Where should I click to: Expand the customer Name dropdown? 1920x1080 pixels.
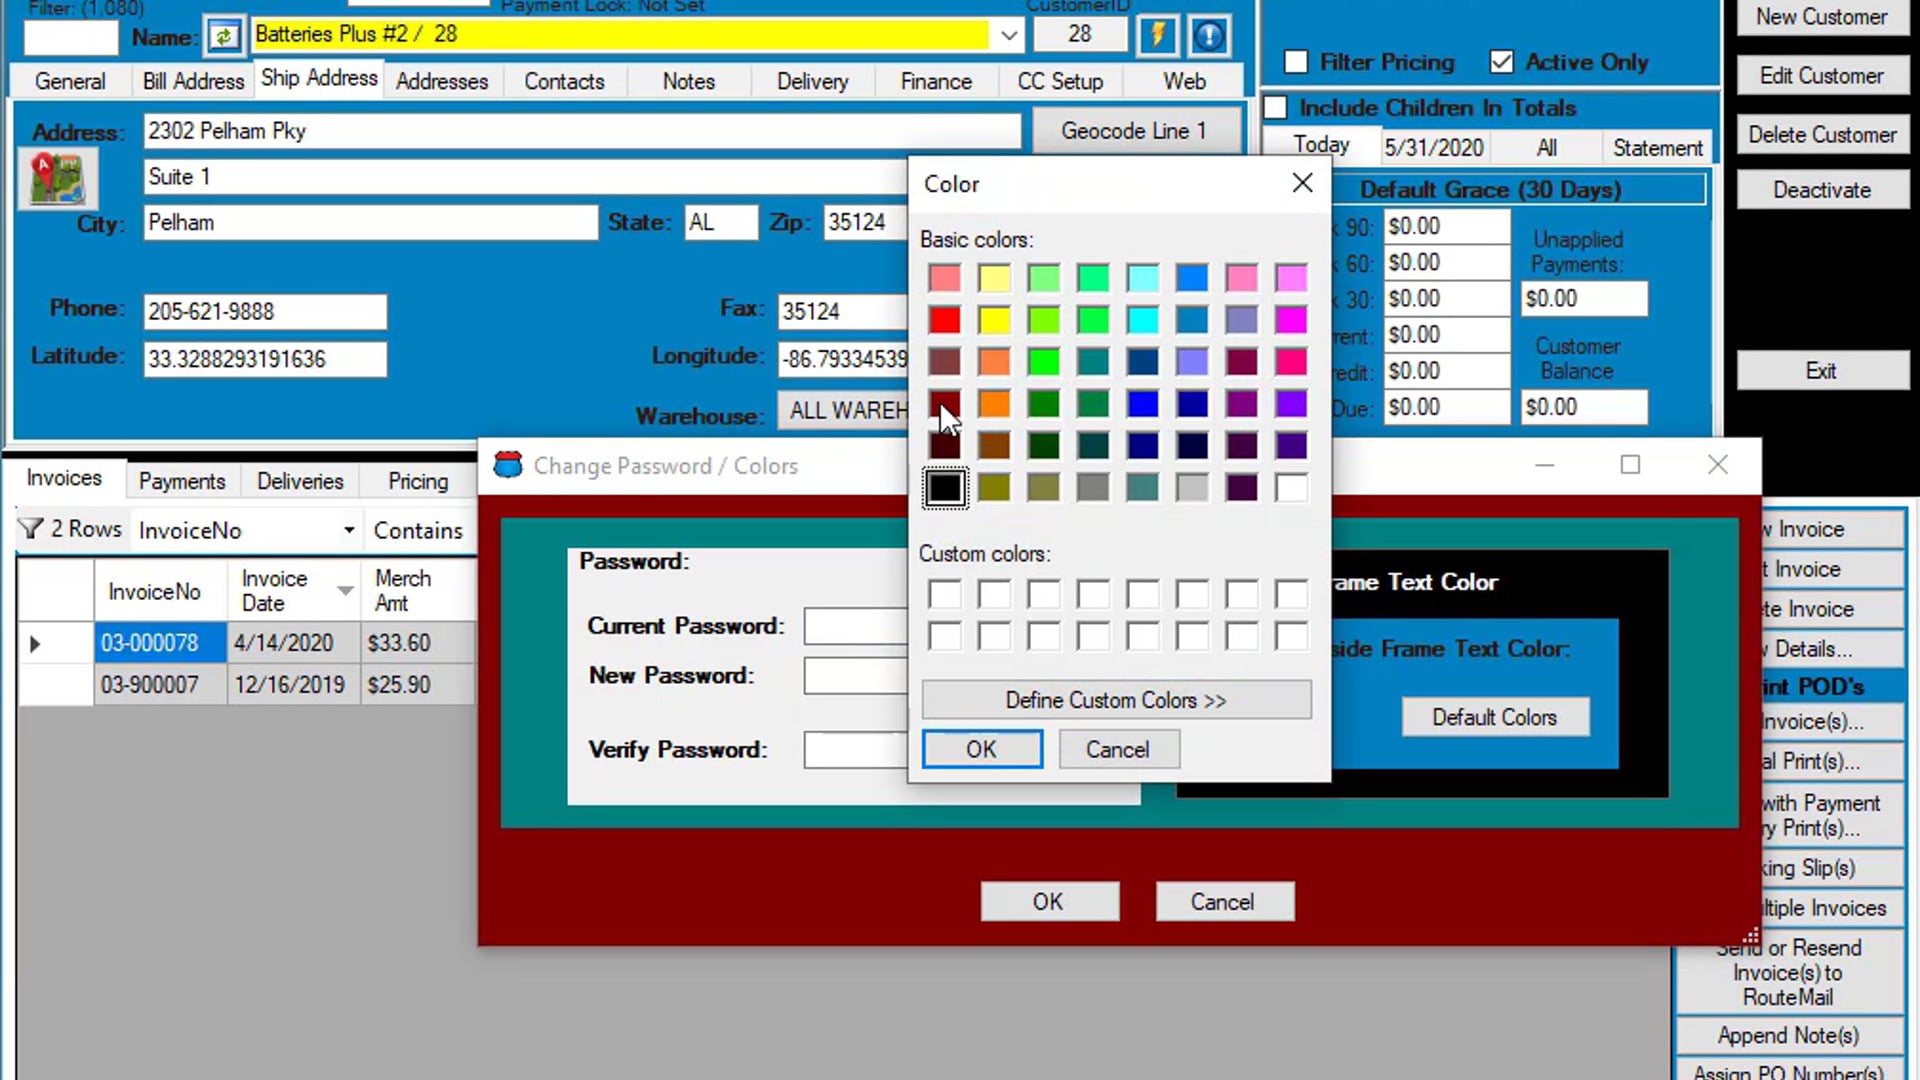[x=1008, y=35]
